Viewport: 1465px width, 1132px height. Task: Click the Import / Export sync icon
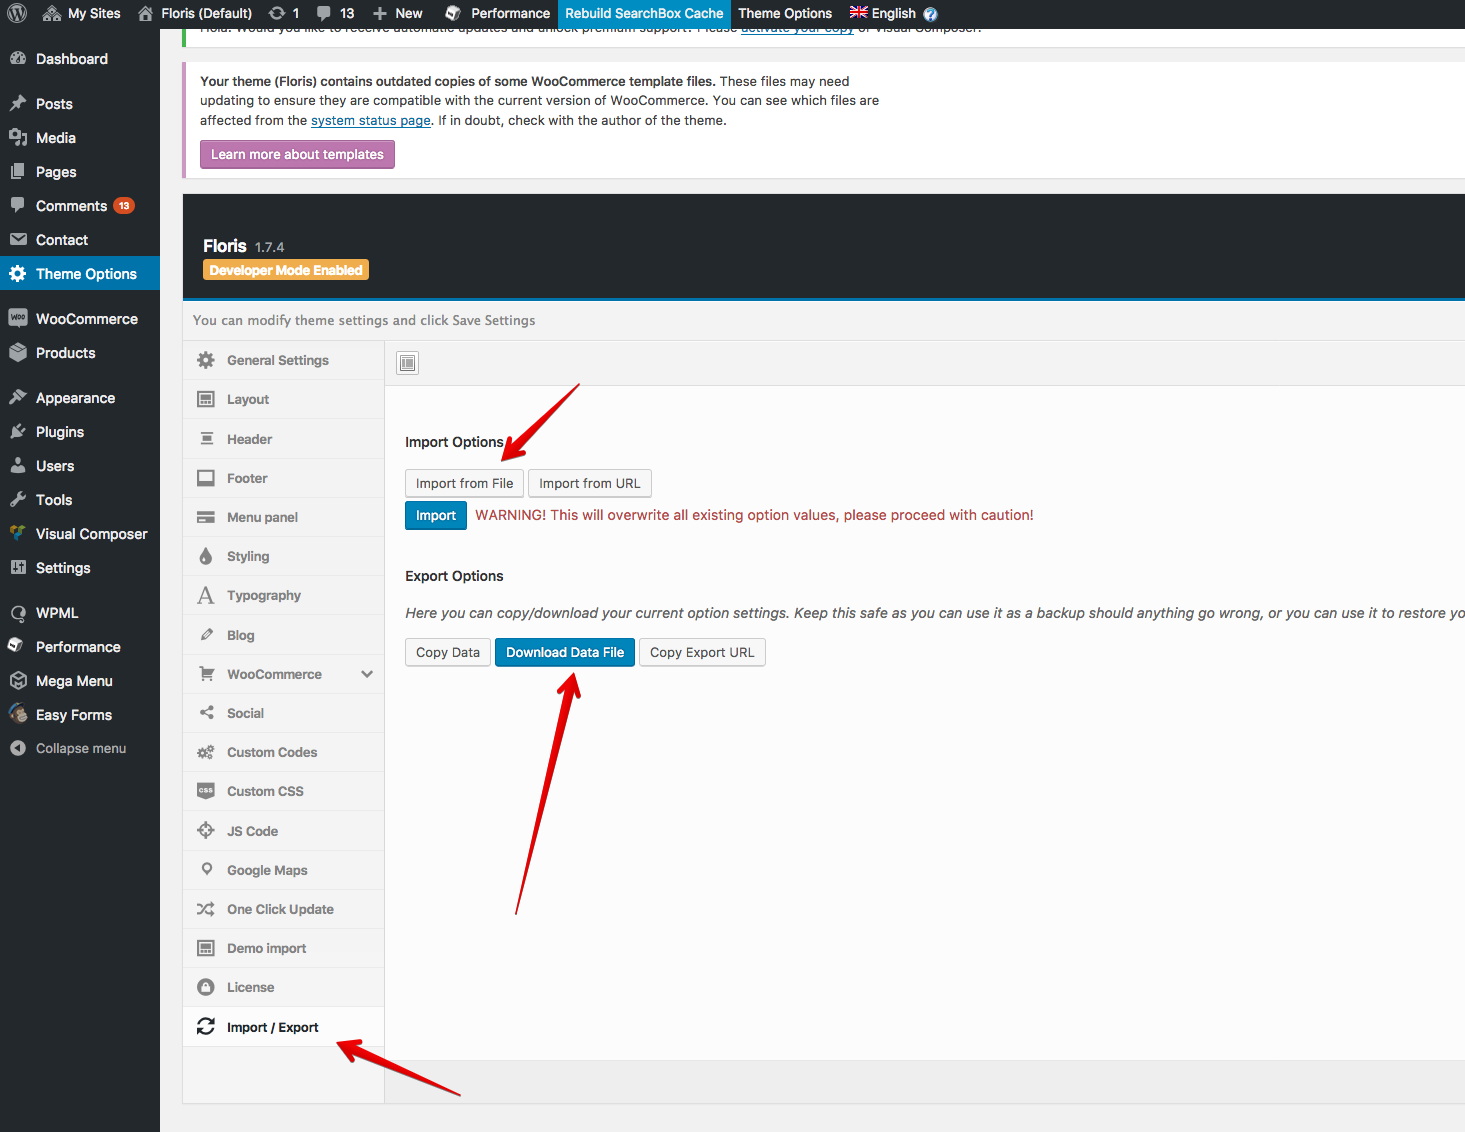pyautogui.click(x=206, y=1027)
